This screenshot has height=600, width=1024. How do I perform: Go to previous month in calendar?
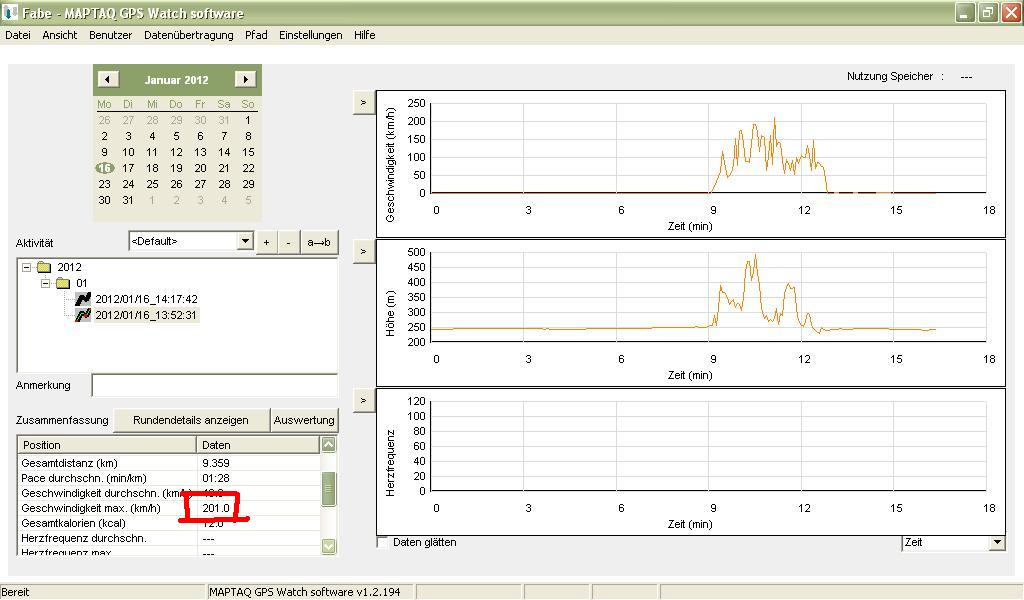108,79
